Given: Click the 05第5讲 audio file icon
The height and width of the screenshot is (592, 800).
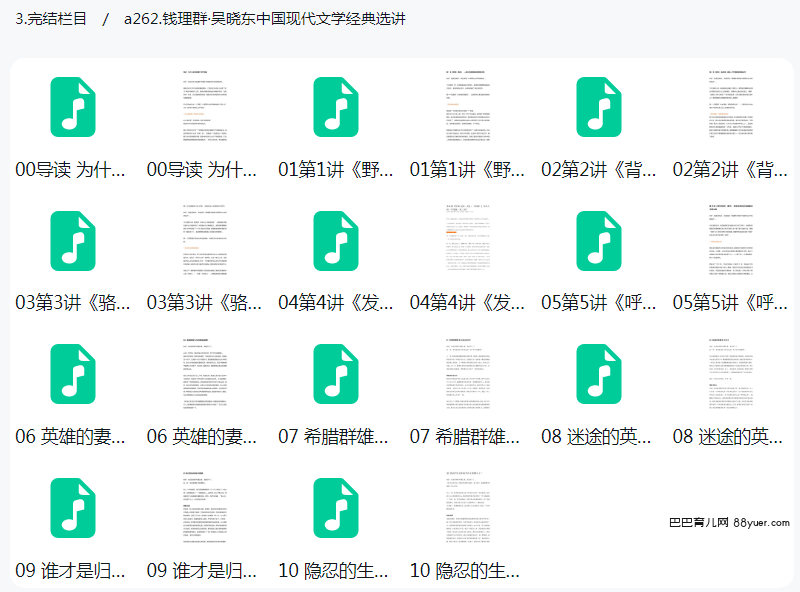Looking at the screenshot, I should coord(599,241).
